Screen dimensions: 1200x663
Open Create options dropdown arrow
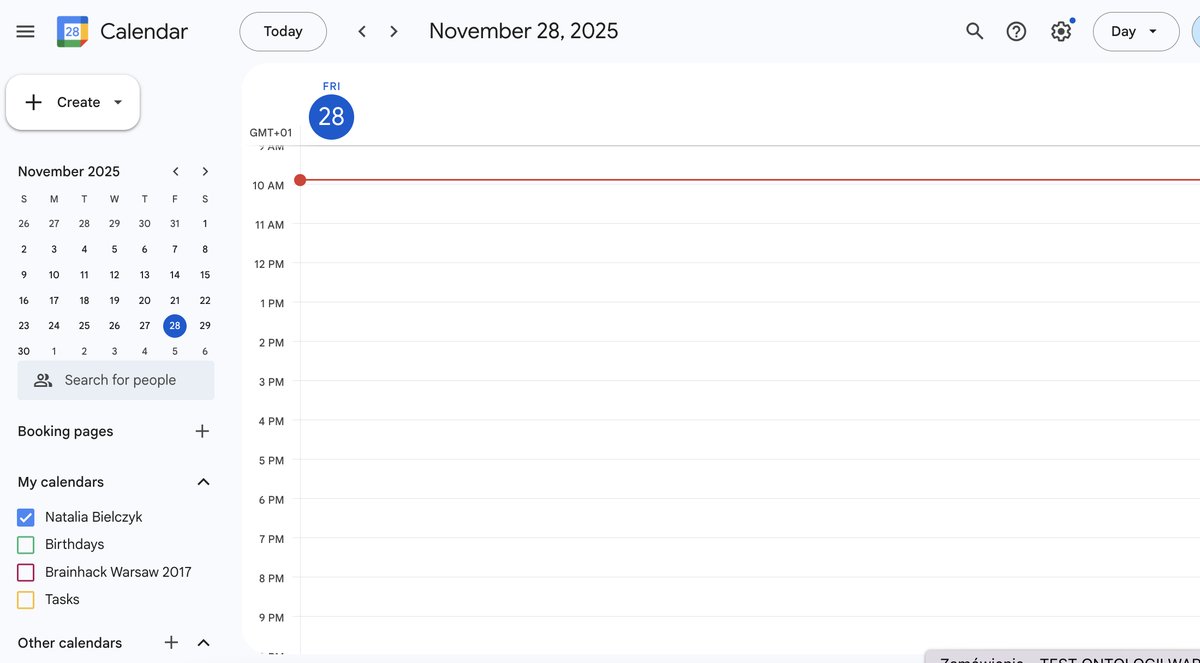[118, 102]
